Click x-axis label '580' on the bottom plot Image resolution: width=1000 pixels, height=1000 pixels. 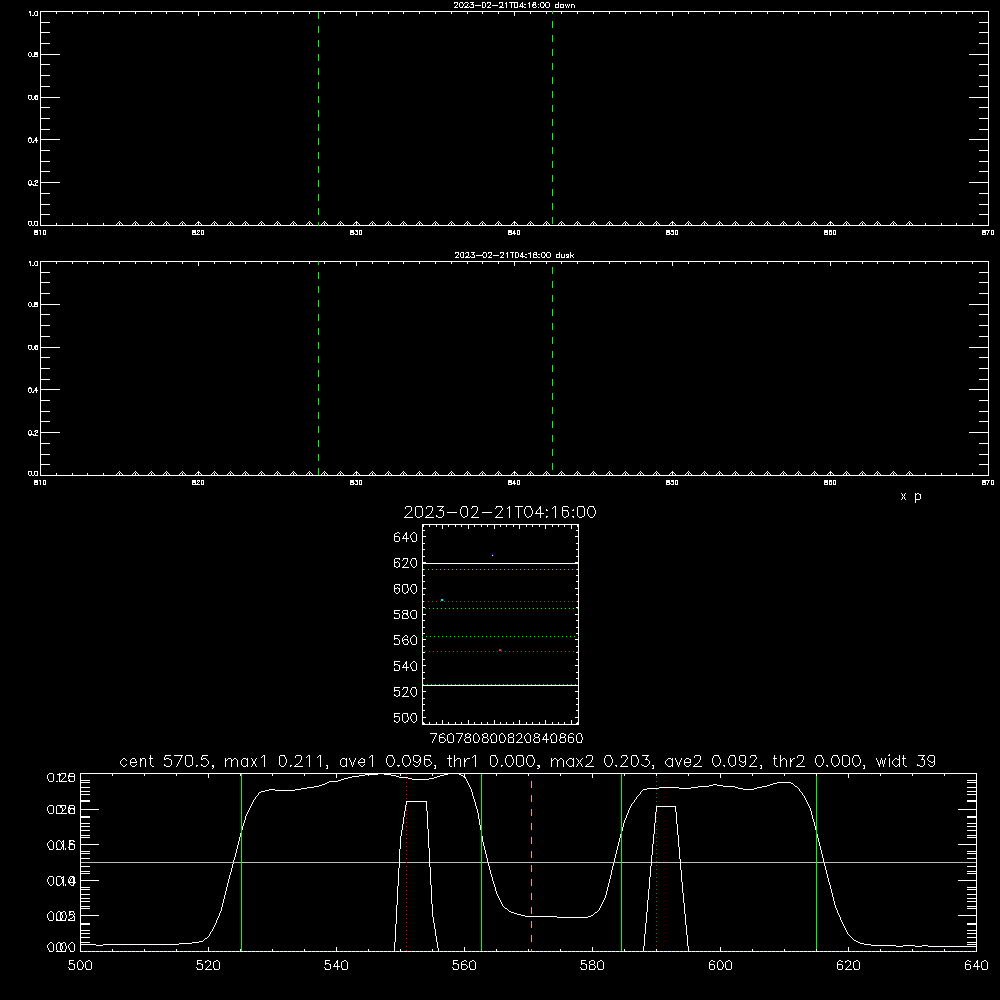(x=592, y=966)
